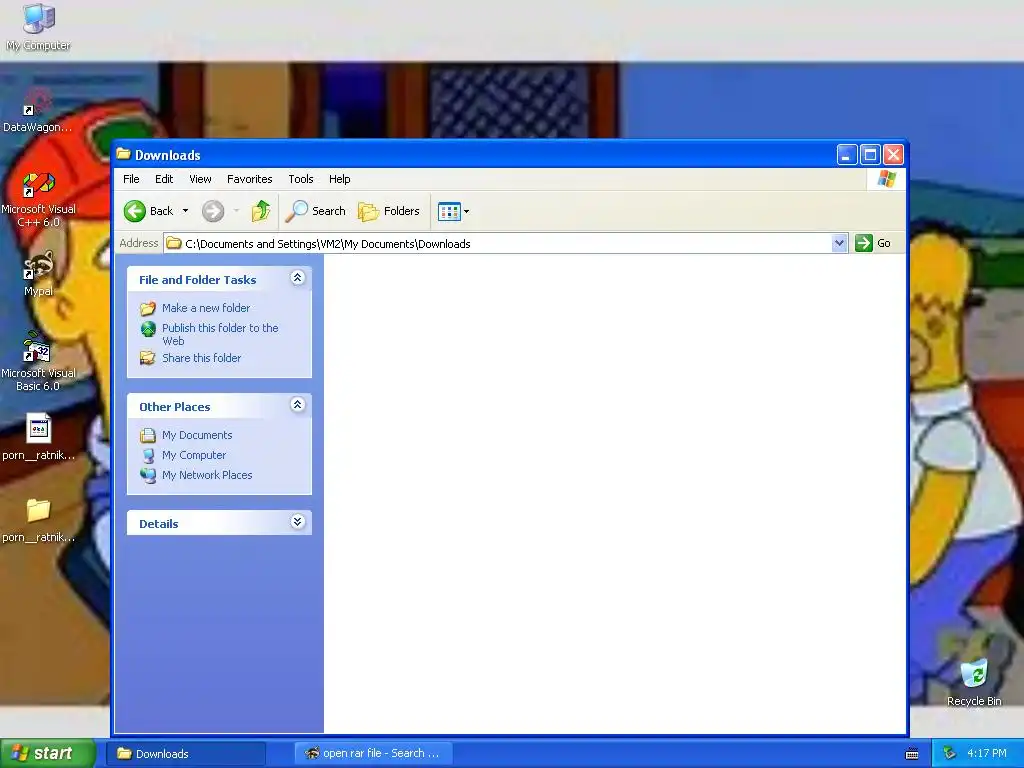This screenshot has width=1024, height=768.
Task: Select the porn__ratnik file icon on desktop
Action: (39, 437)
